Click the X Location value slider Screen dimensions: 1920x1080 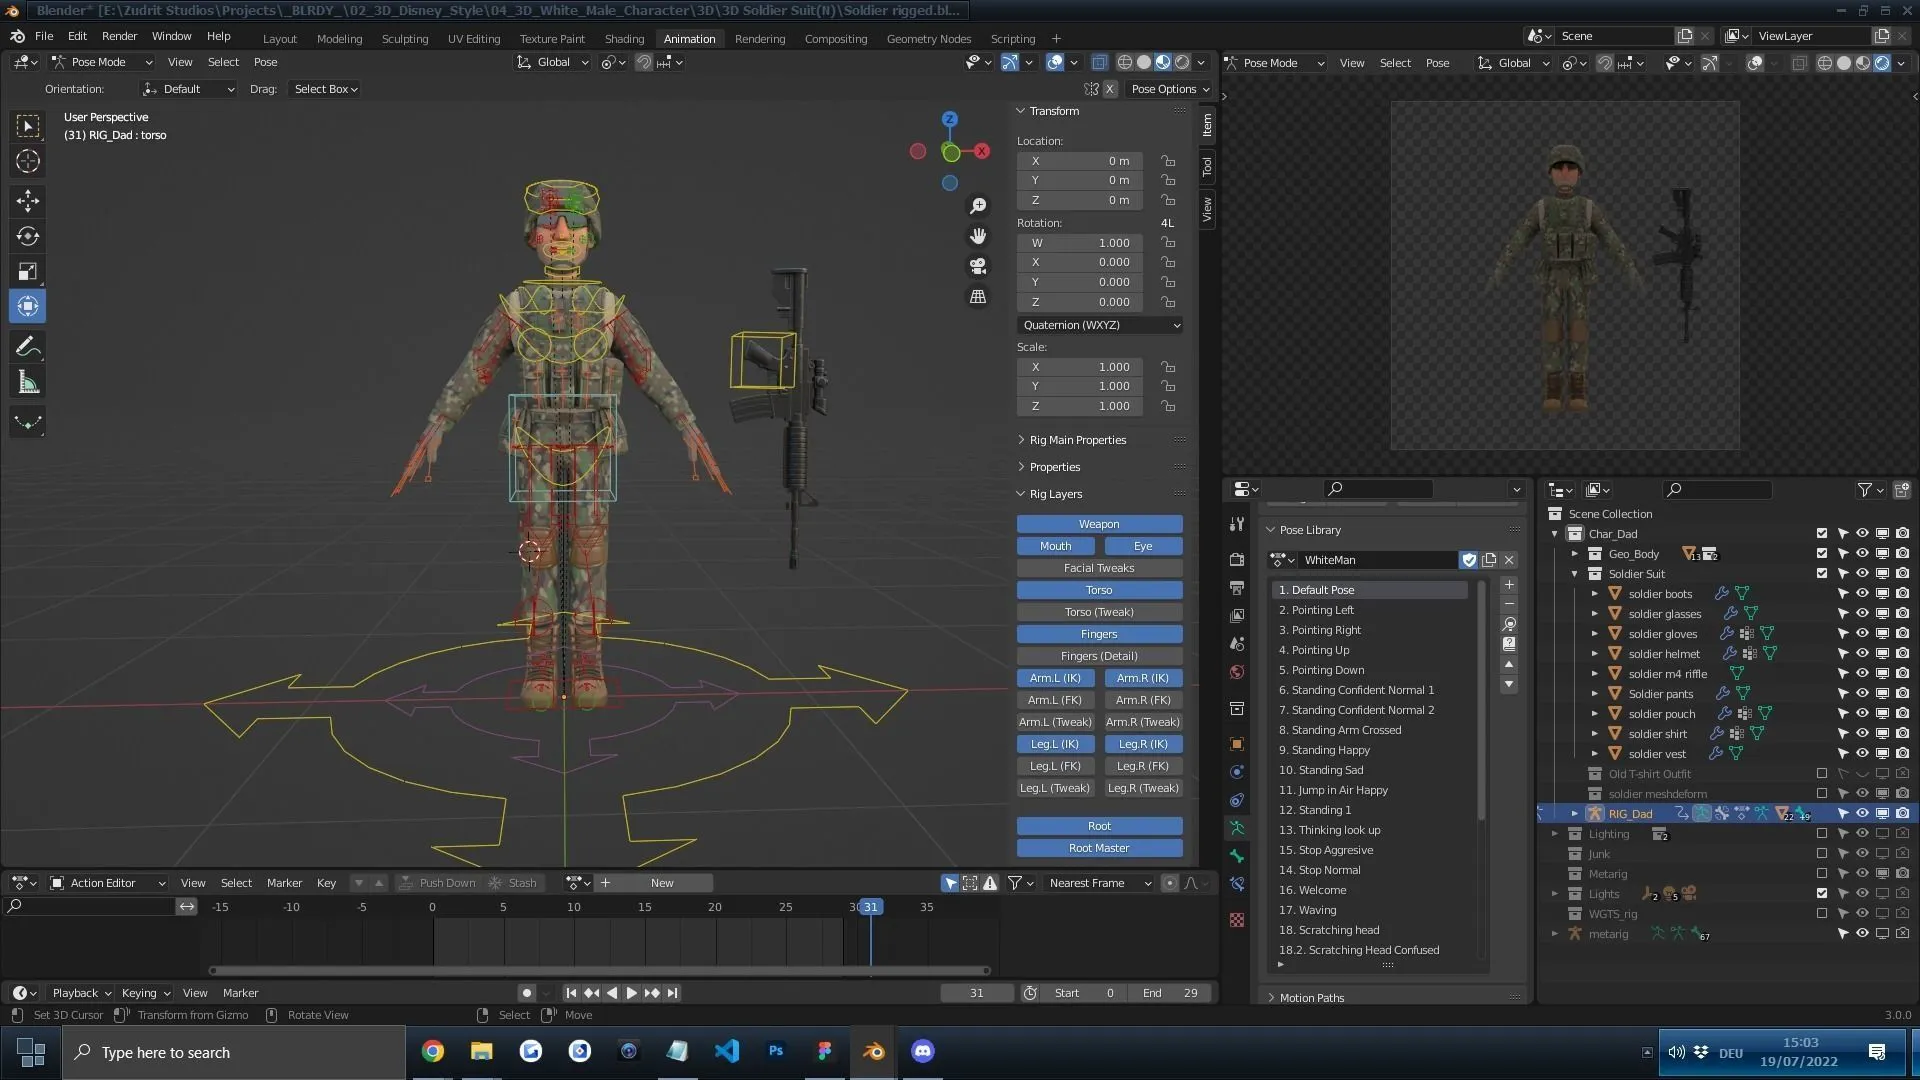[x=1079, y=161]
